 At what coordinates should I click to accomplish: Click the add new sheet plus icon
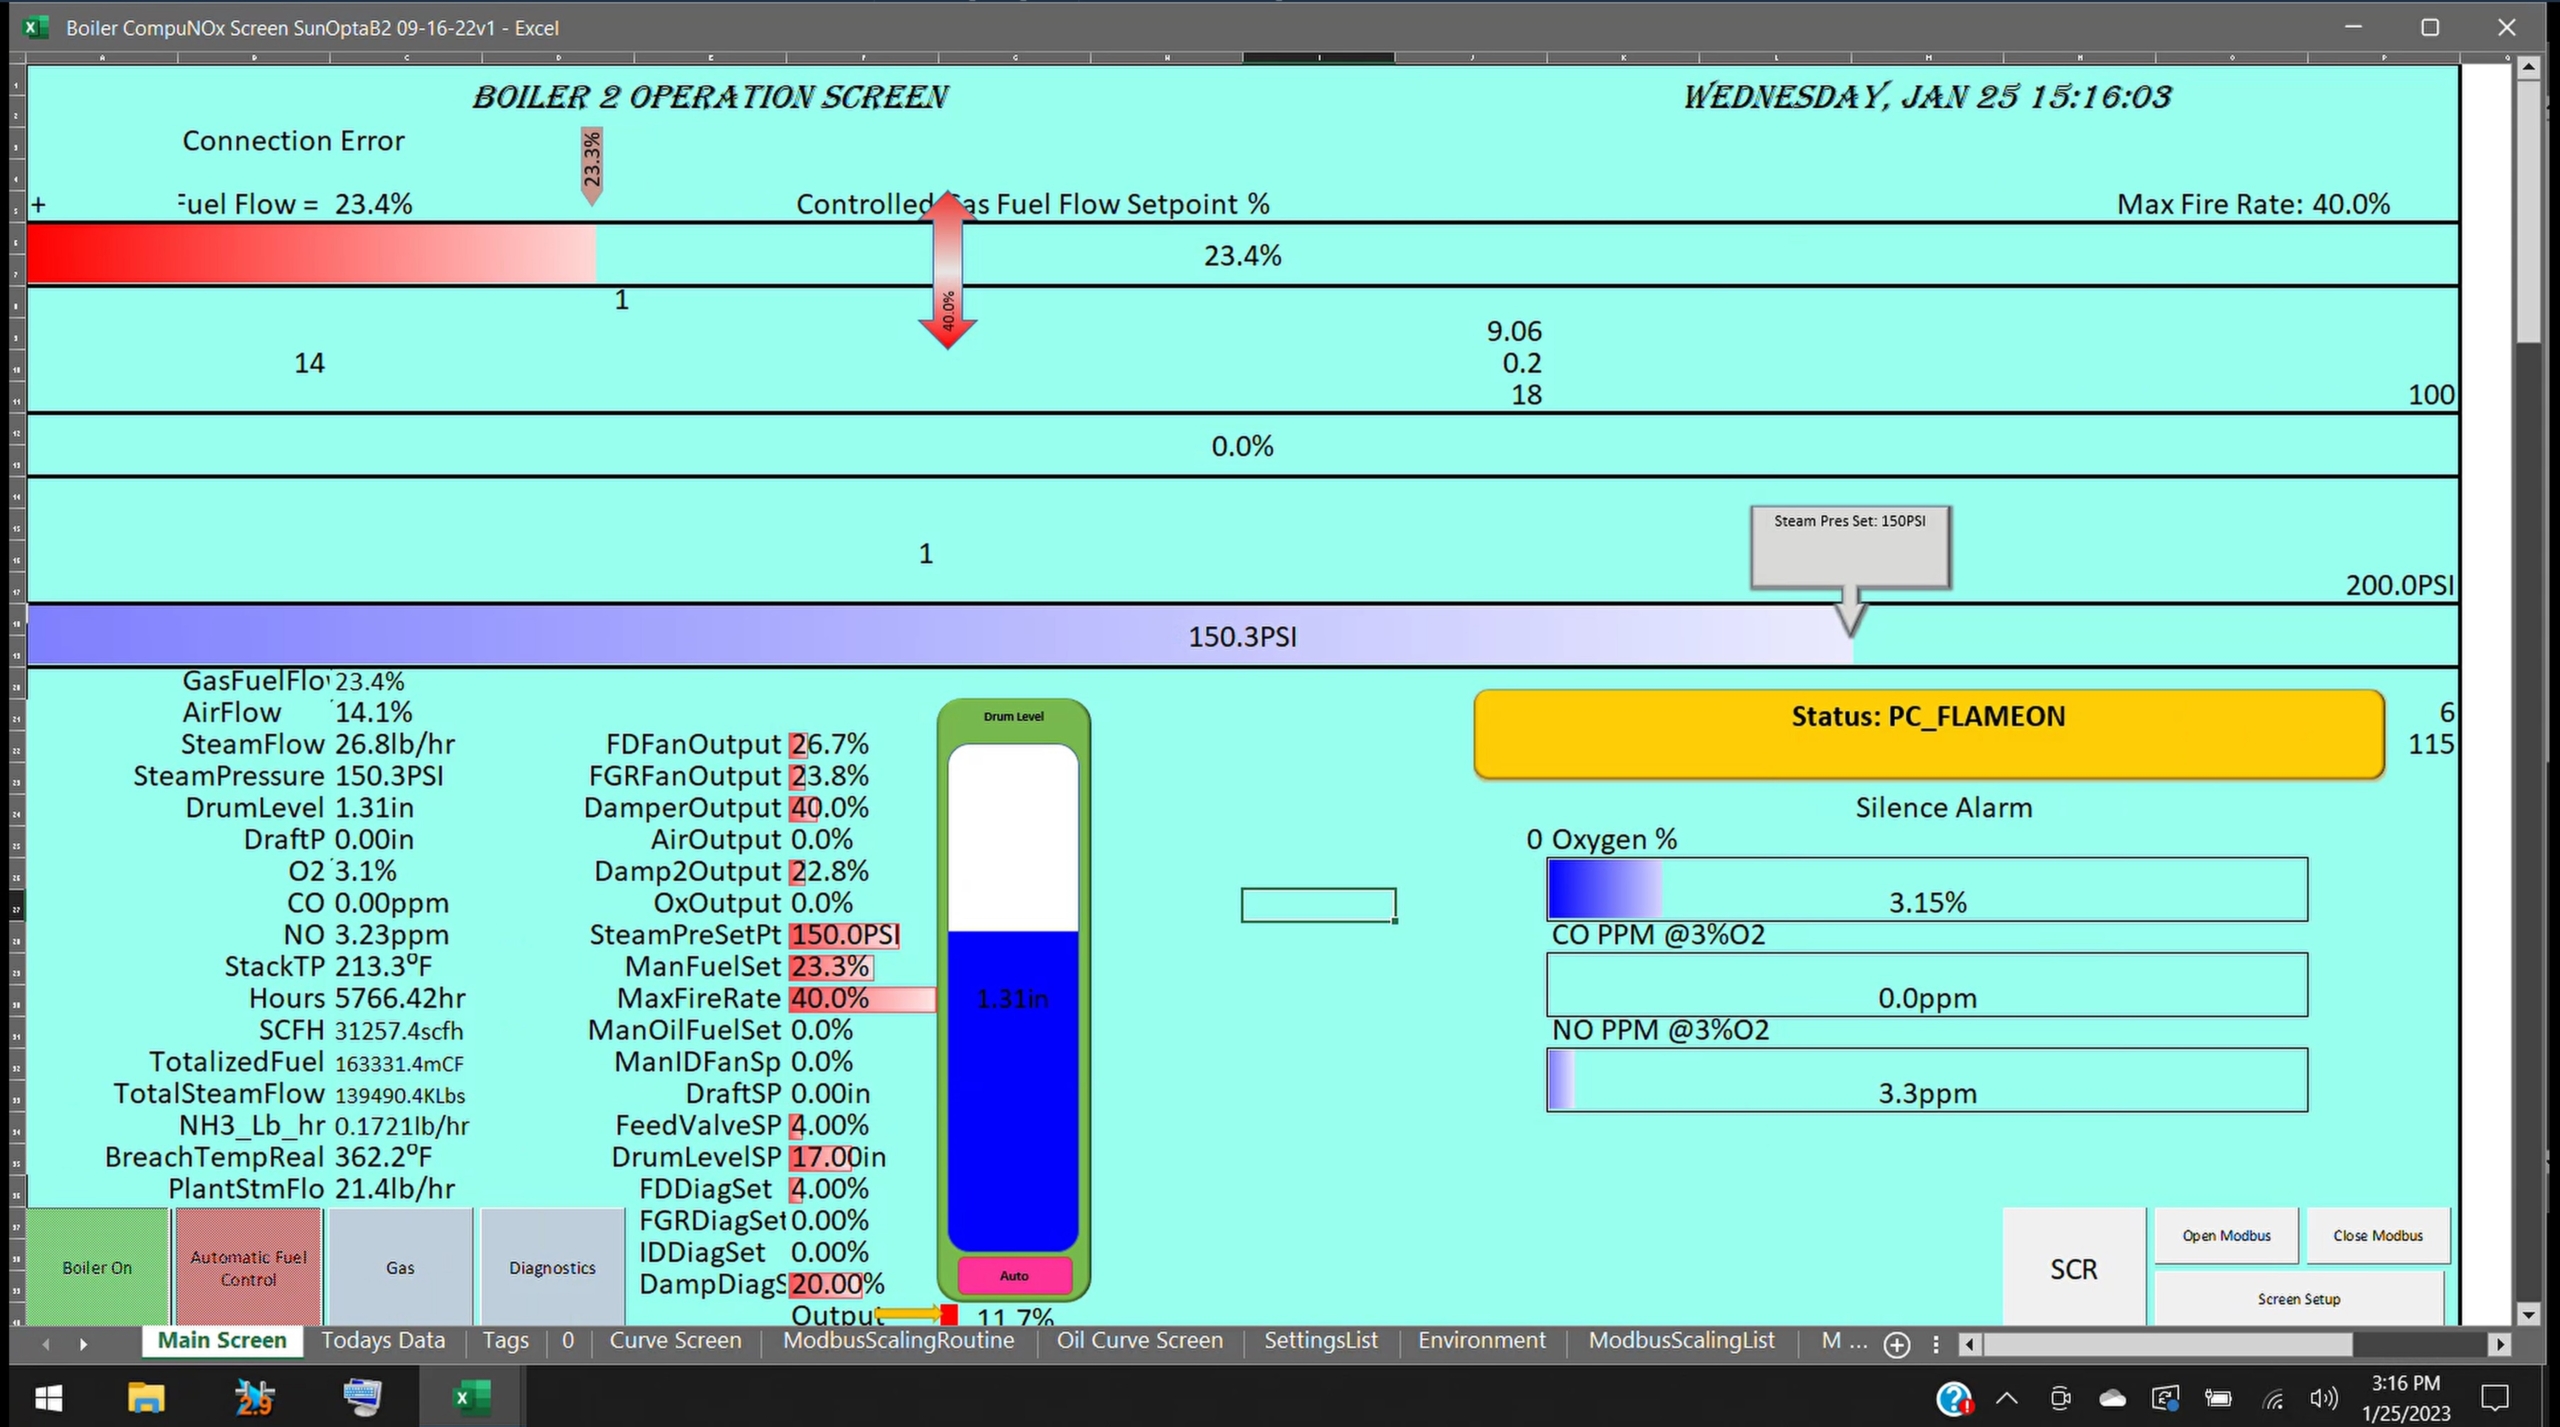click(1896, 1344)
